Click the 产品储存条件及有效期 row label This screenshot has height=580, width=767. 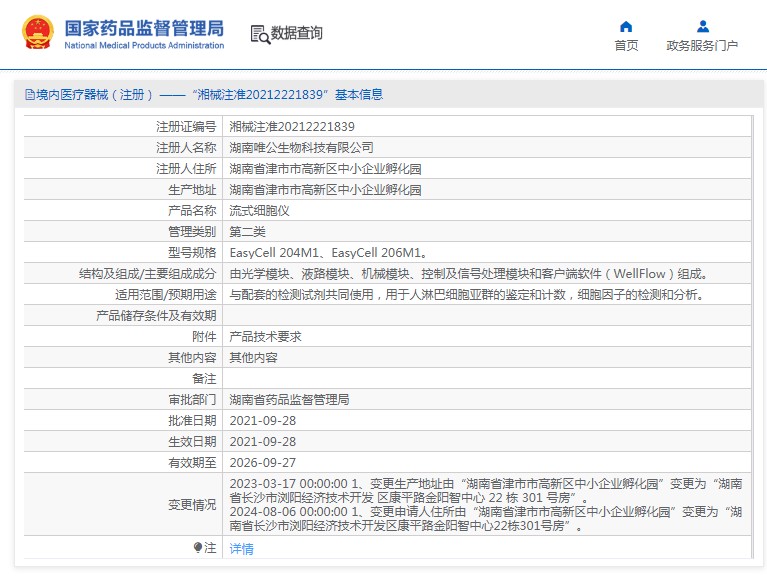point(156,316)
